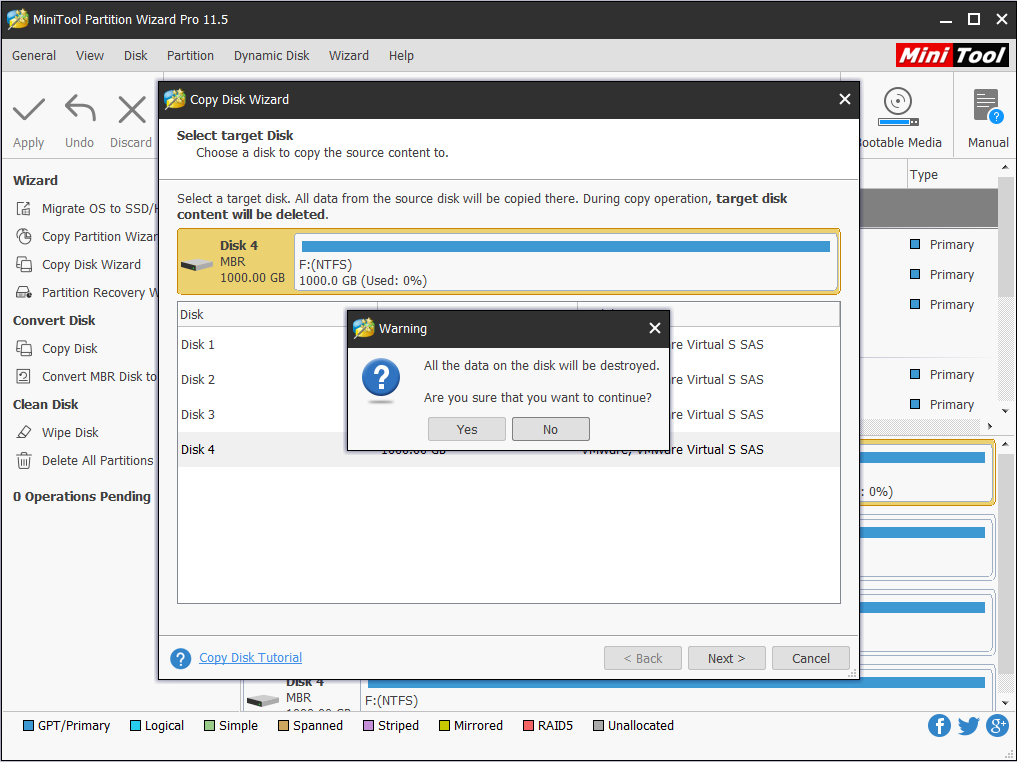Click the Unallocated legend color swatch
Viewport: 1017px width, 762px height.
click(598, 726)
